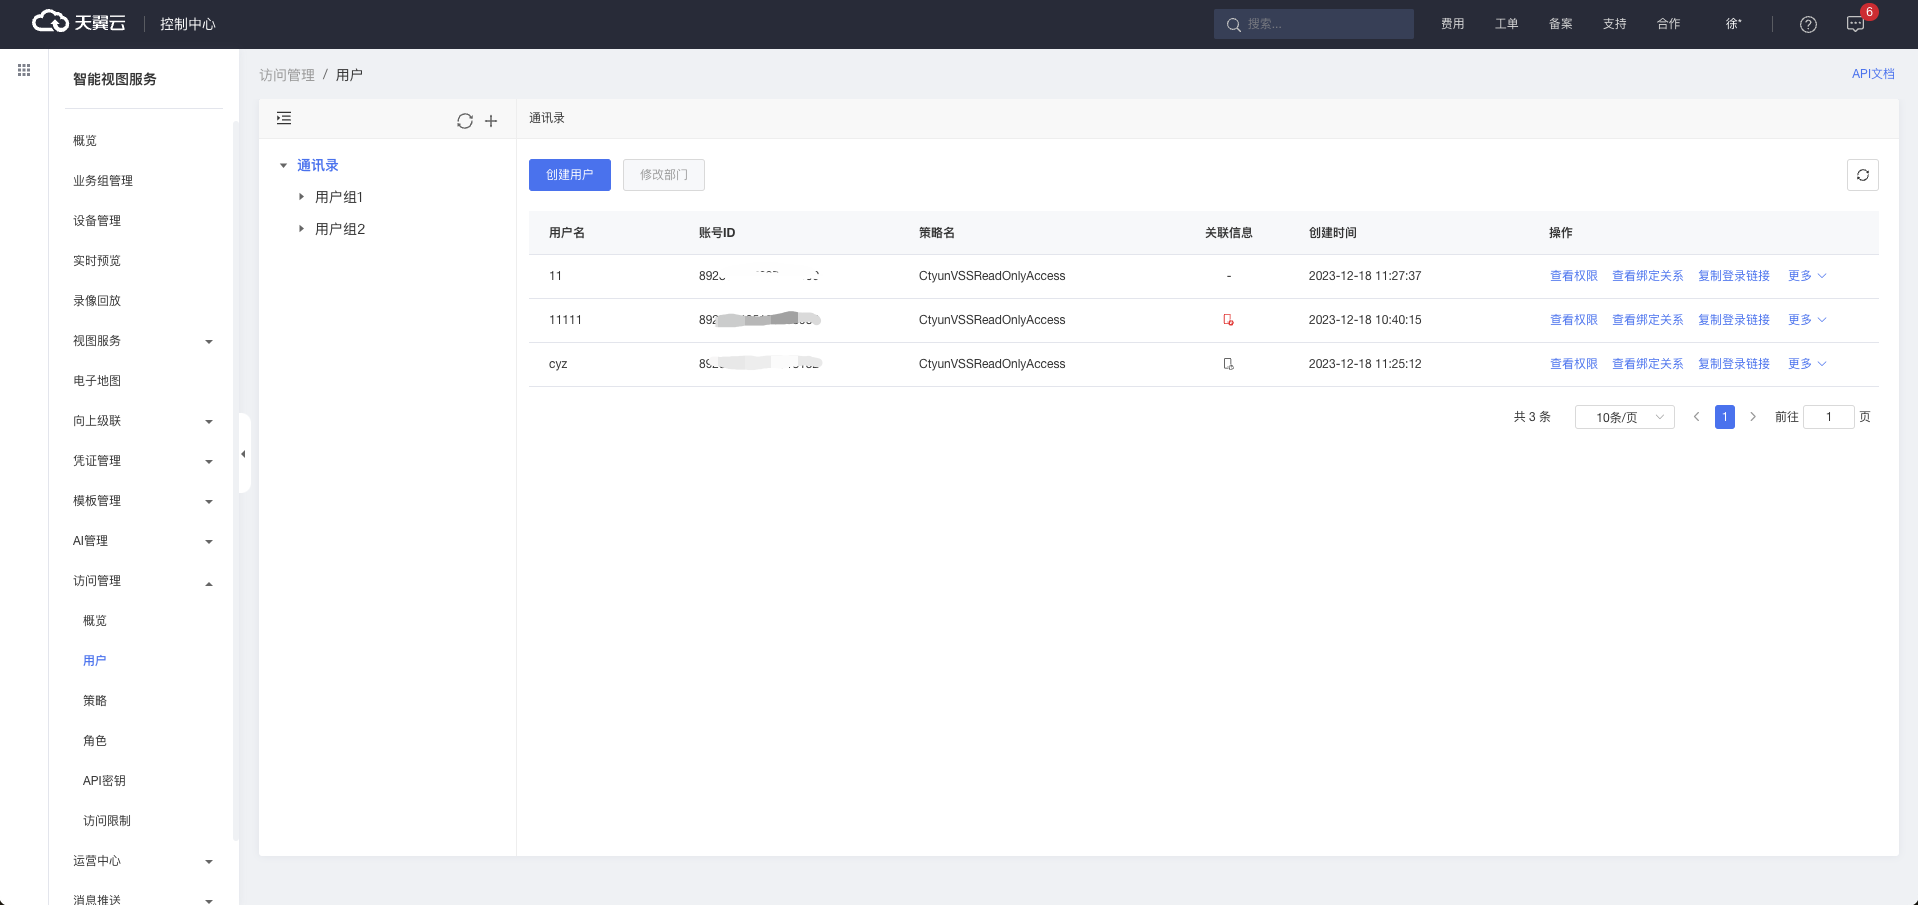
Task: Click the plus icon to add group
Action: click(x=491, y=121)
